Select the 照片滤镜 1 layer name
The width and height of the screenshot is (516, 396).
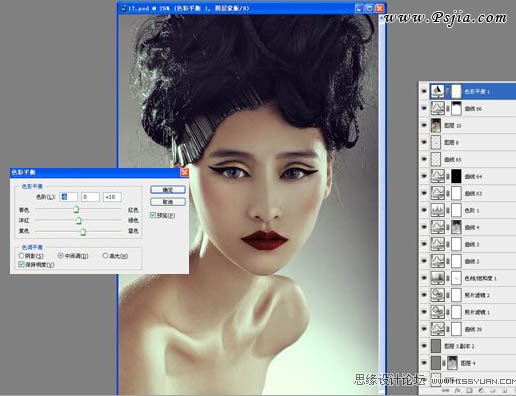[477, 312]
